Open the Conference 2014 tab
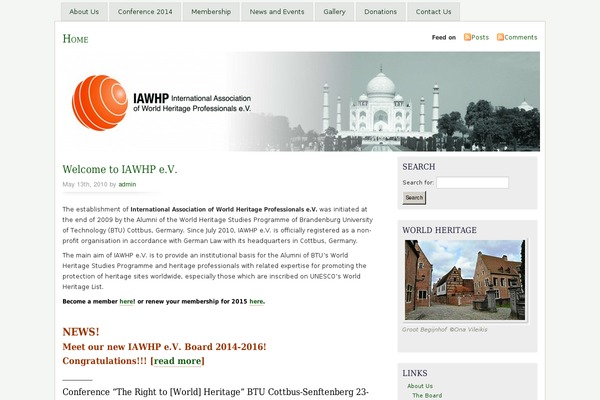Viewport: 600px width, 400px height. click(145, 12)
